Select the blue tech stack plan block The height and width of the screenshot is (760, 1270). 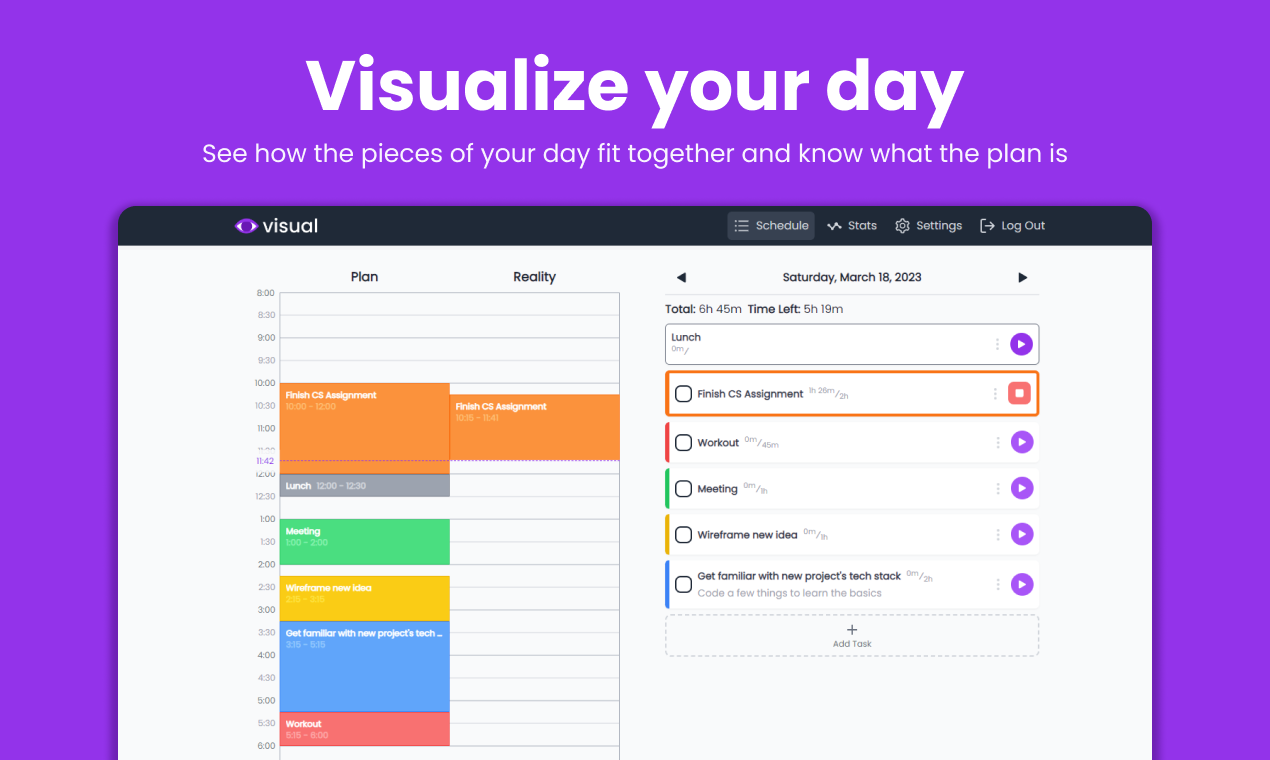pyautogui.click(x=364, y=666)
